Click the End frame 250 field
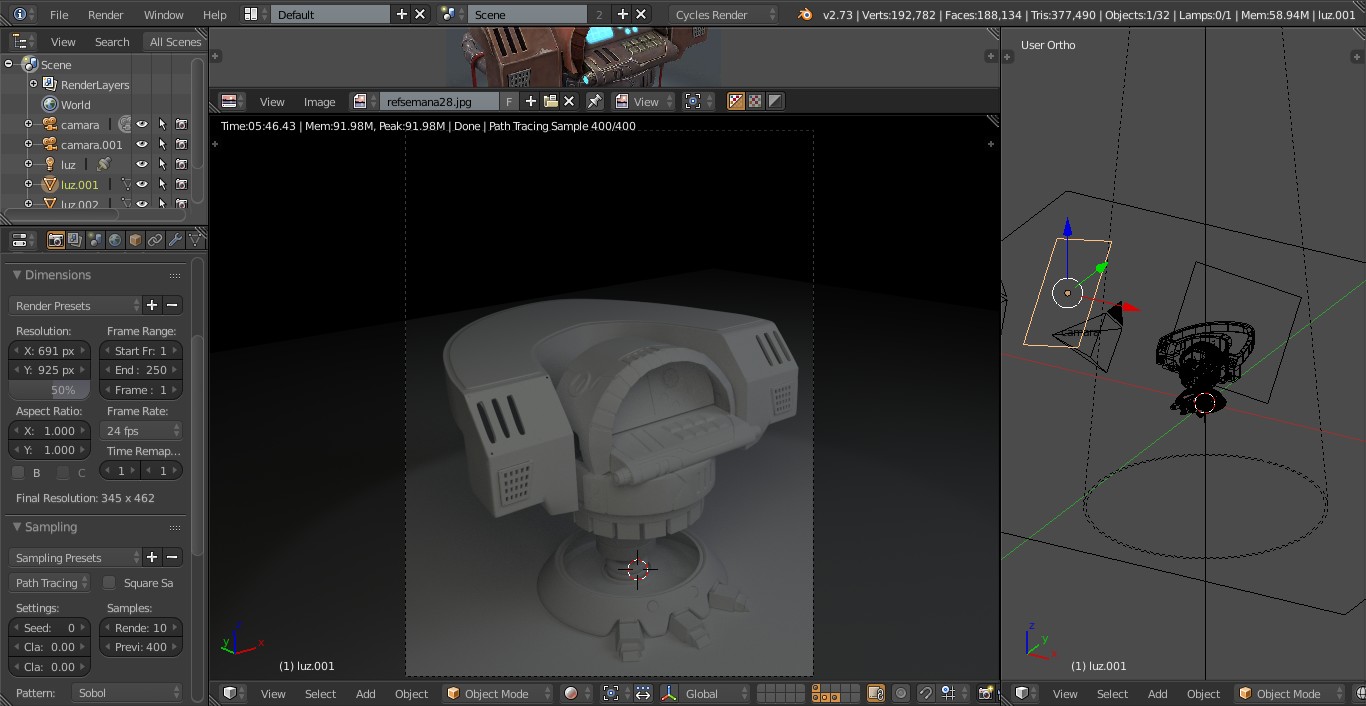The height and width of the screenshot is (706, 1366). pos(141,370)
